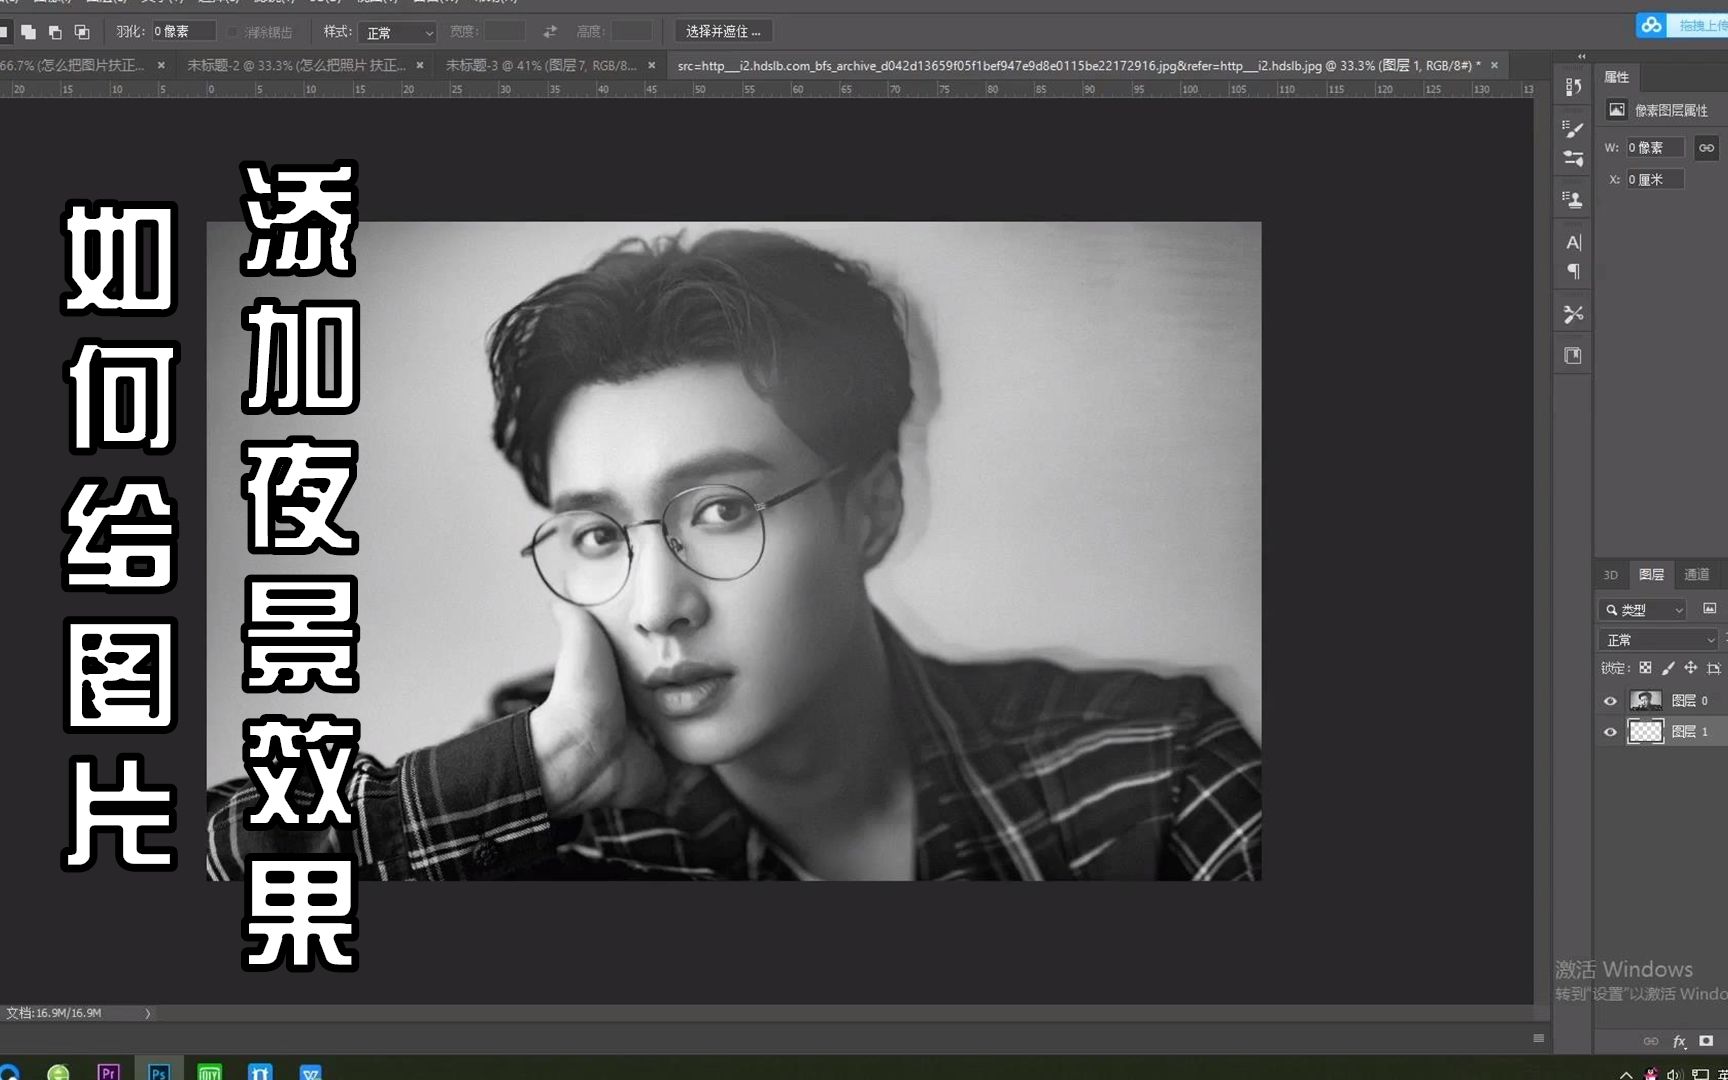Click the 宽度 width input field
1728x1080 pixels.
[505, 32]
